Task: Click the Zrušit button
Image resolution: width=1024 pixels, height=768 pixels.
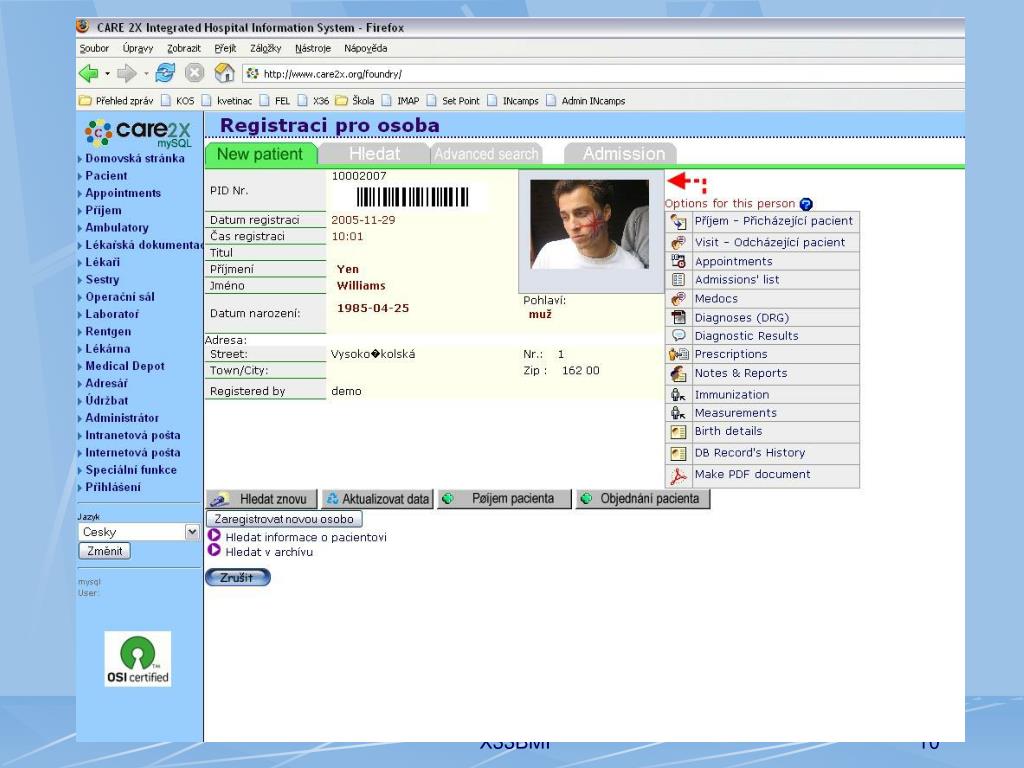Action: coord(238,577)
